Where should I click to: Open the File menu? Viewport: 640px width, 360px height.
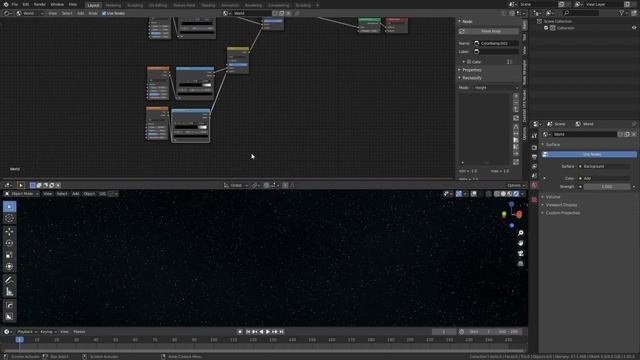tap(15, 4)
